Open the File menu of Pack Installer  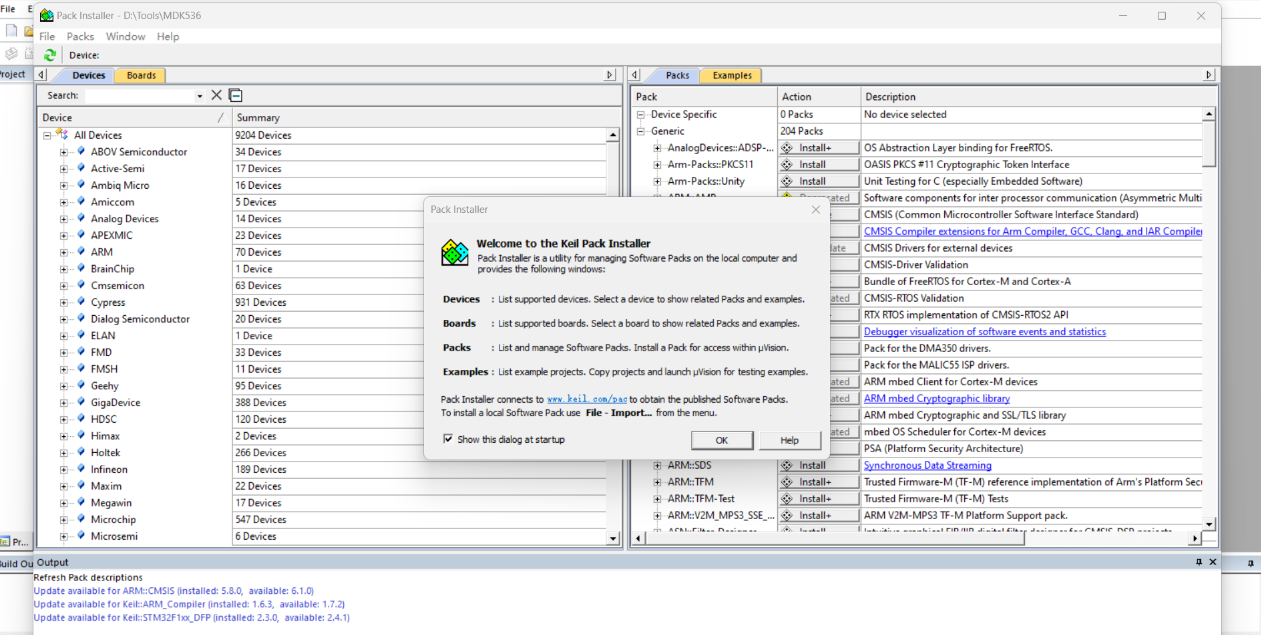pyautogui.click(x=47, y=36)
